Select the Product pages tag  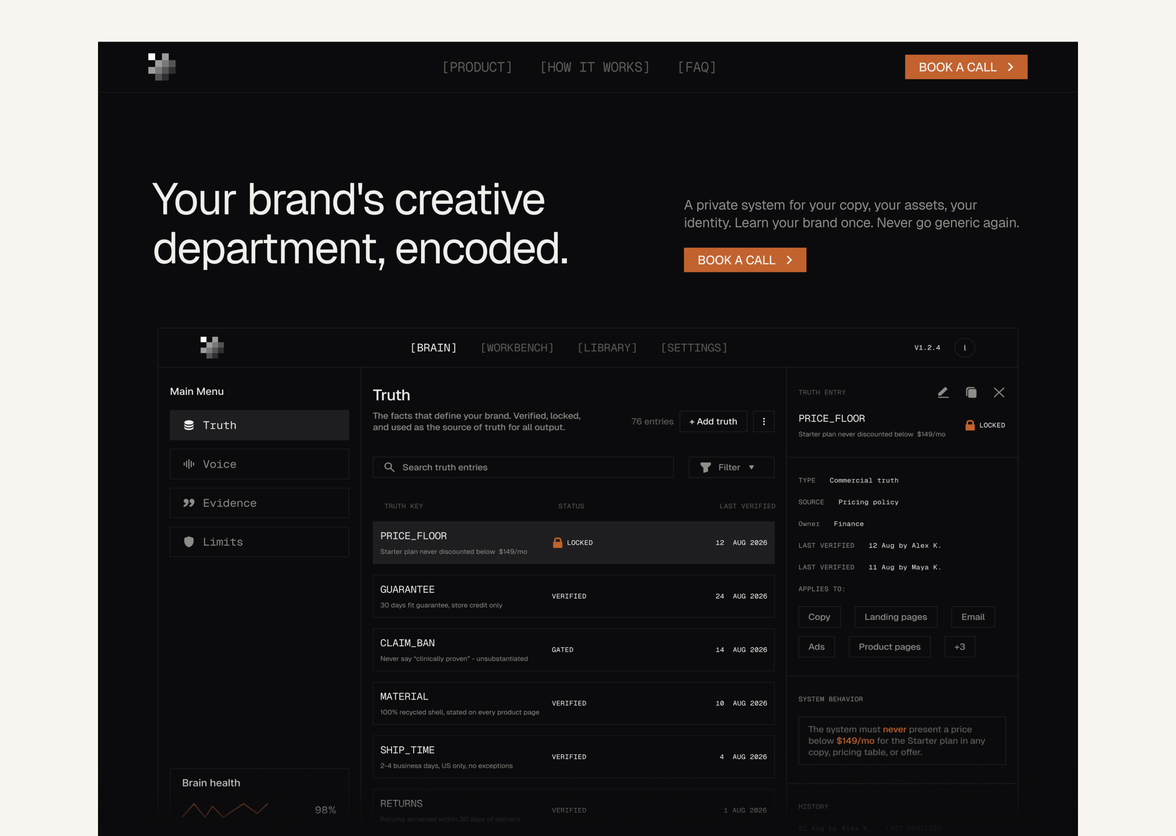(890, 647)
